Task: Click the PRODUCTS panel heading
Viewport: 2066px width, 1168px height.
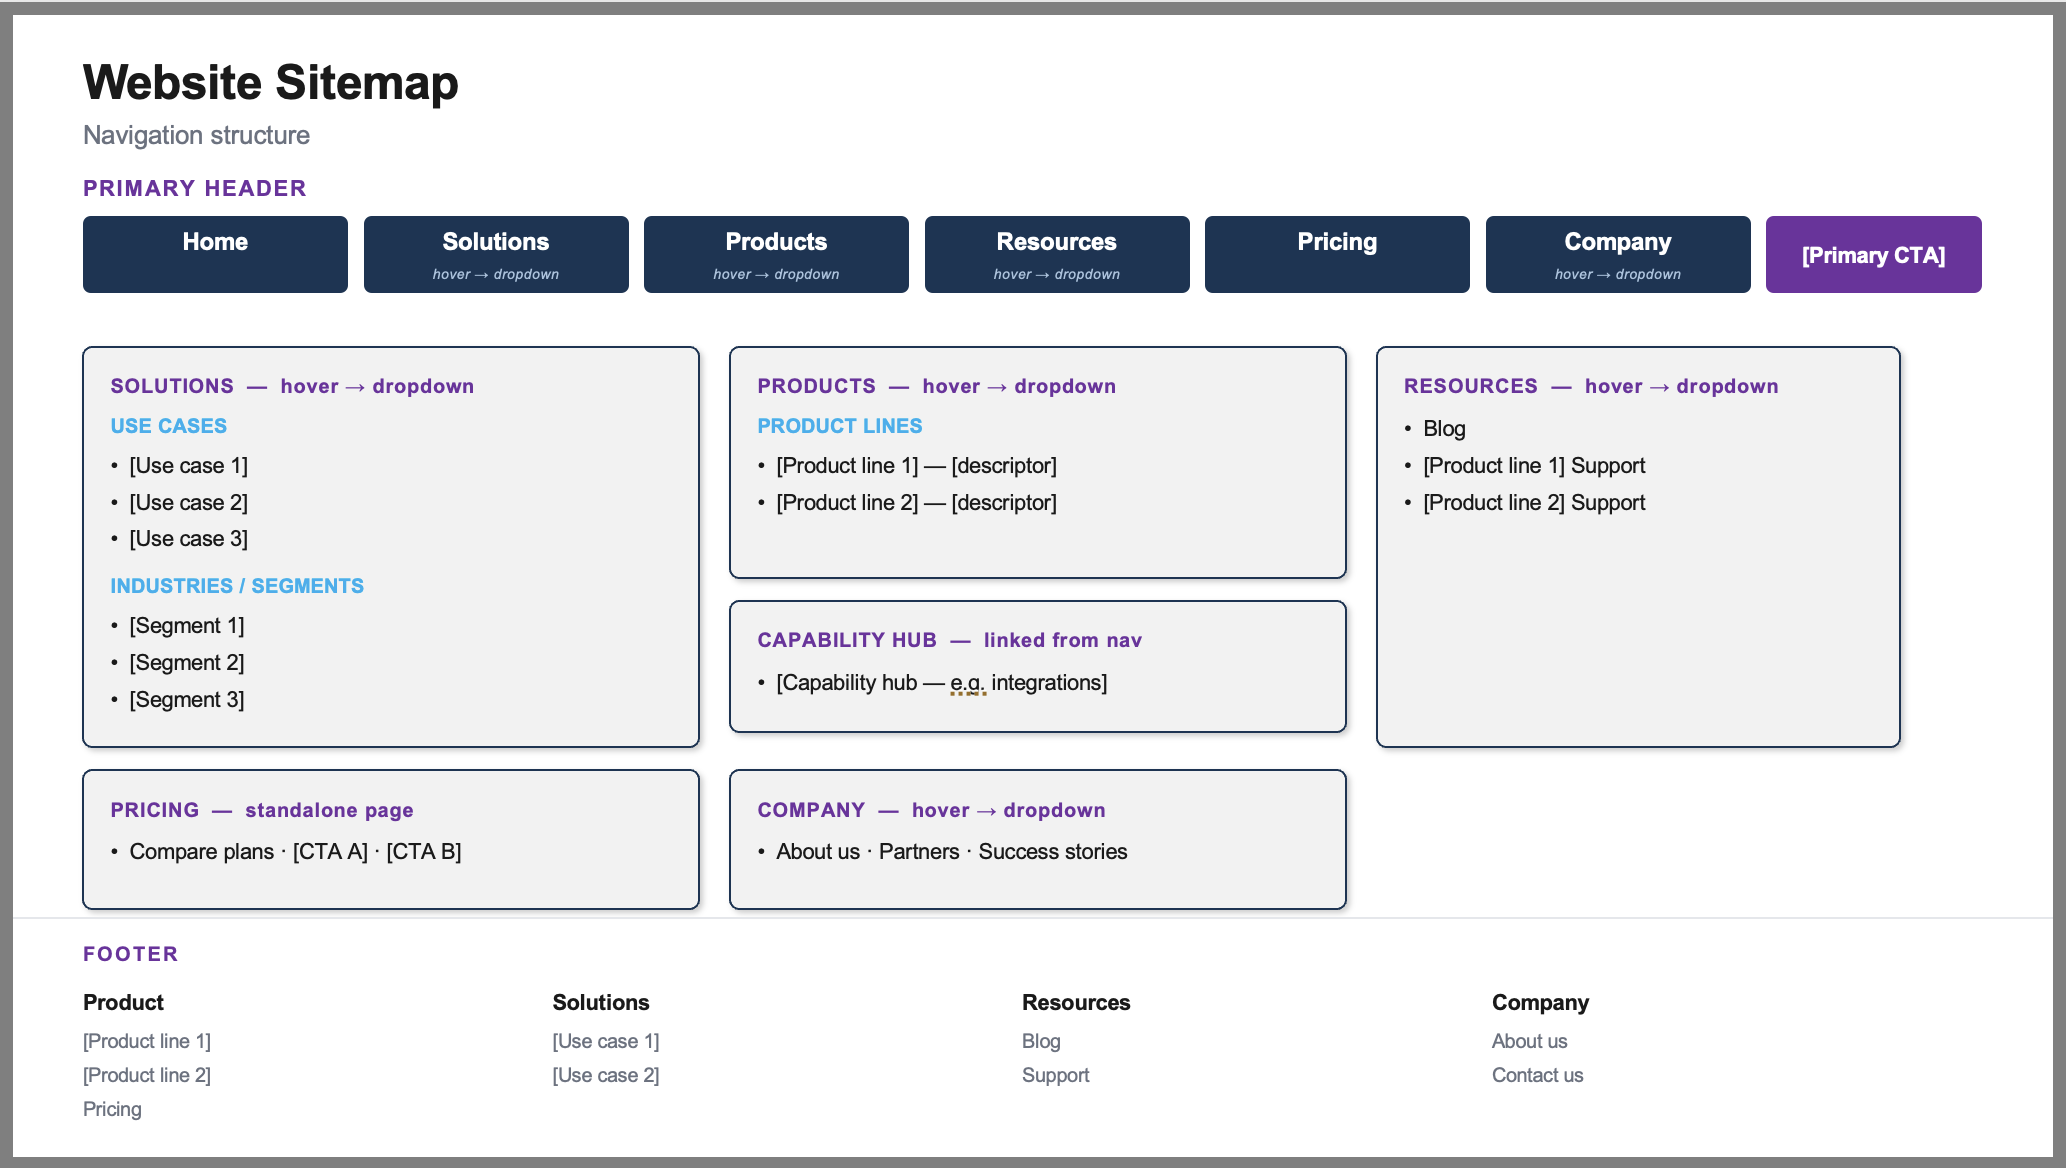Action: 937,386
